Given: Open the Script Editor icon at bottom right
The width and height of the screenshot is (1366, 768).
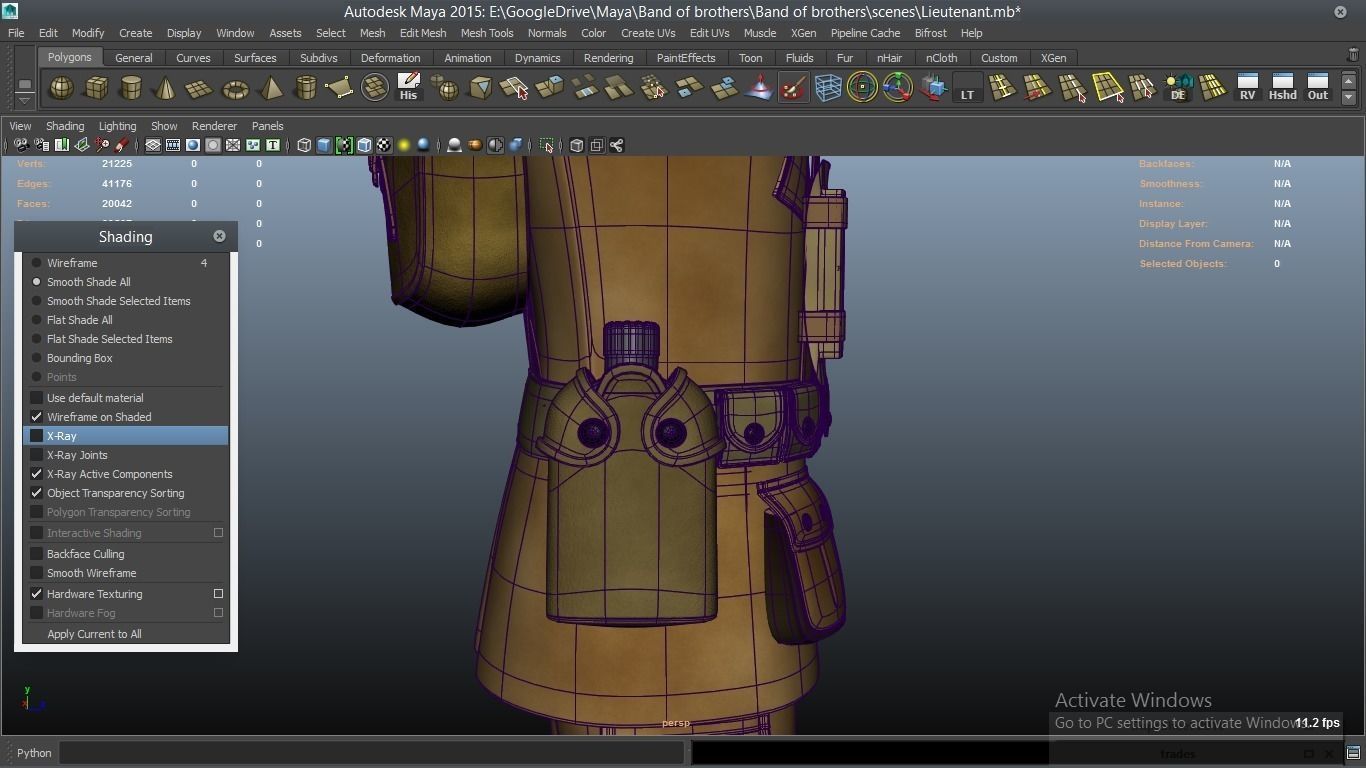Looking at the screenshot, I should click(1353, 753).
